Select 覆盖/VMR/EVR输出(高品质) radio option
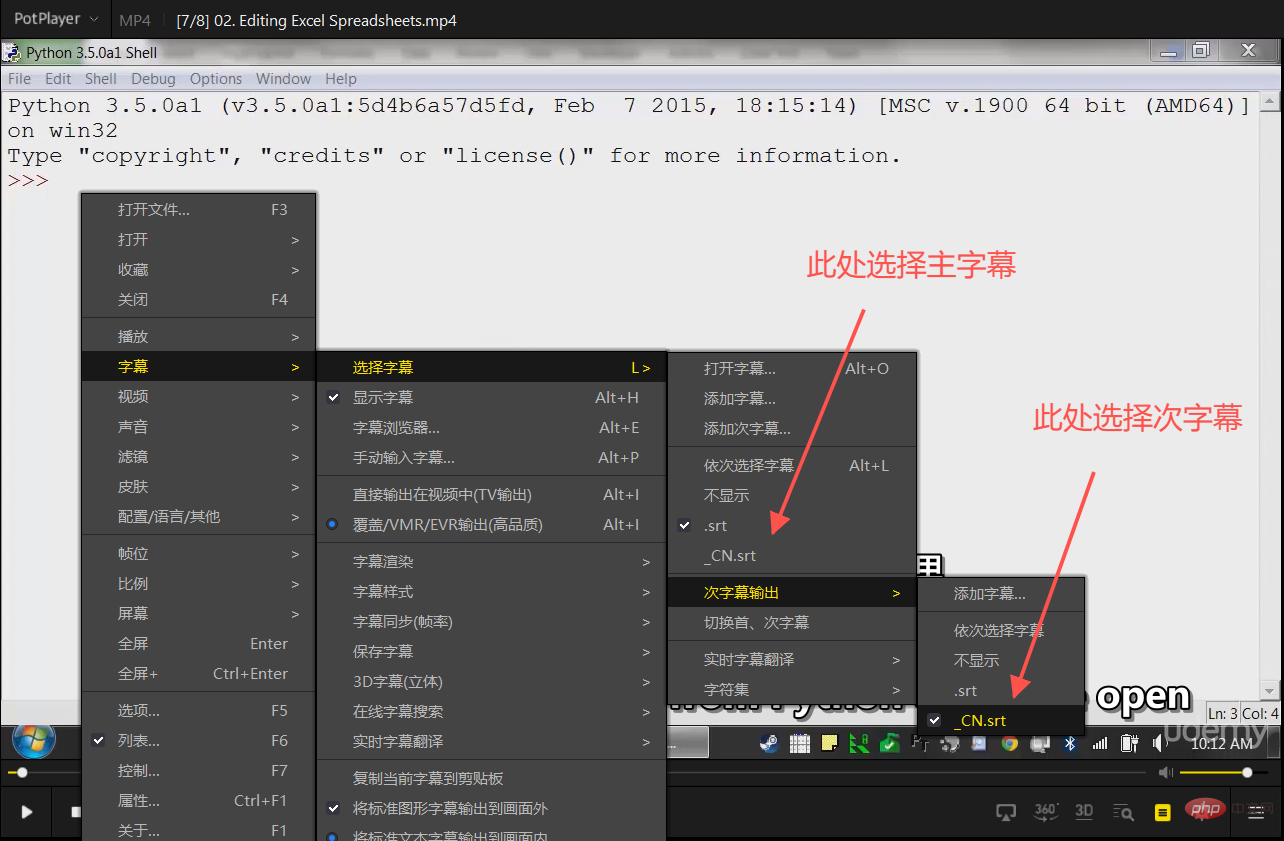Viewport: 1284px width, 841px height. [491, 524]
